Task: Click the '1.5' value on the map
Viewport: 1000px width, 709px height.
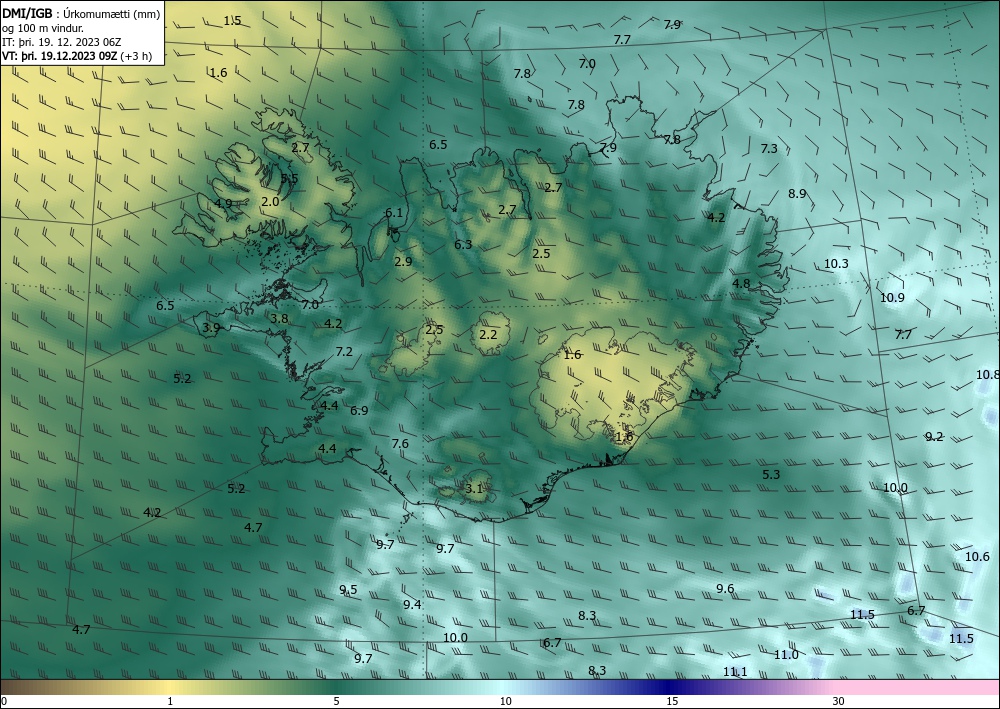Action: 233,20
